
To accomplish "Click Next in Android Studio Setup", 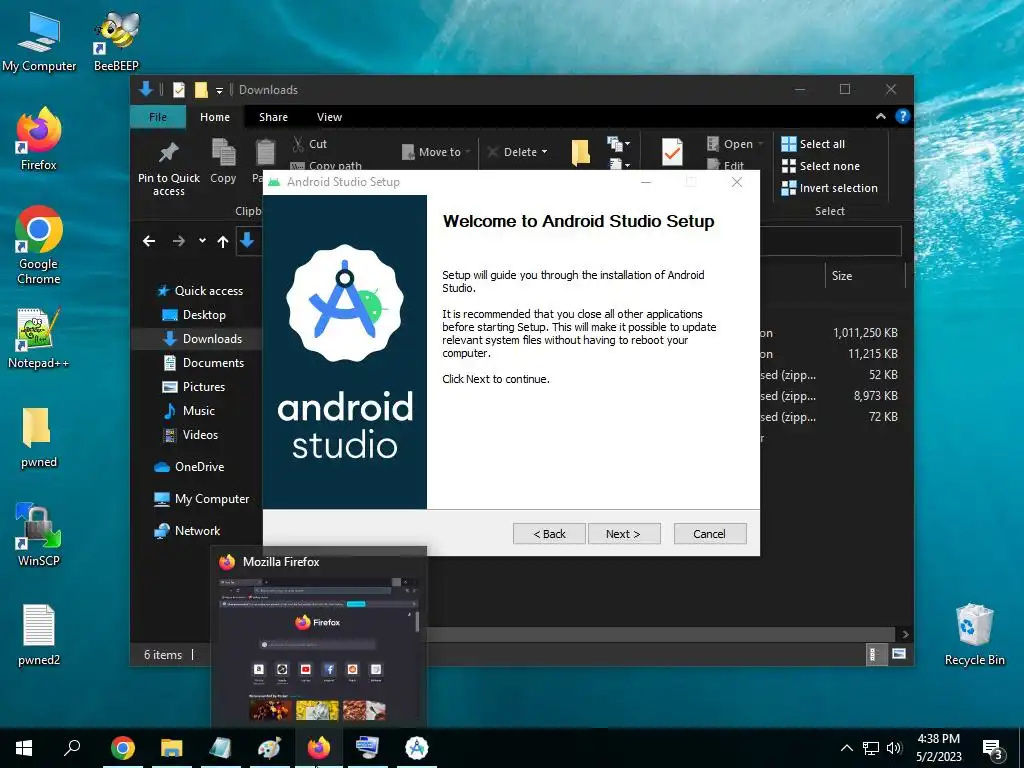I will [x=624, y=534].
